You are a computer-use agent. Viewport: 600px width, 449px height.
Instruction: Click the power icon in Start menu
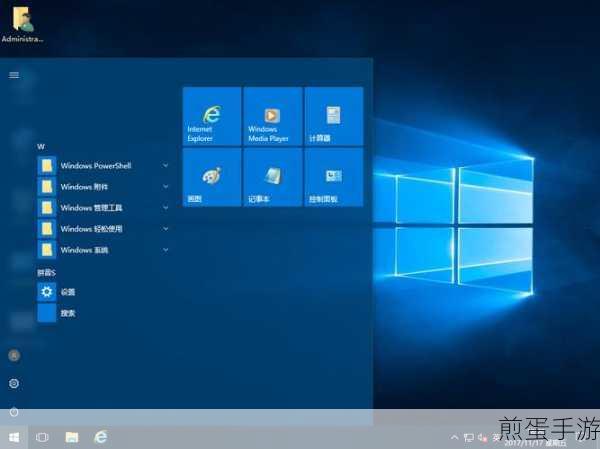click(14, 412)
